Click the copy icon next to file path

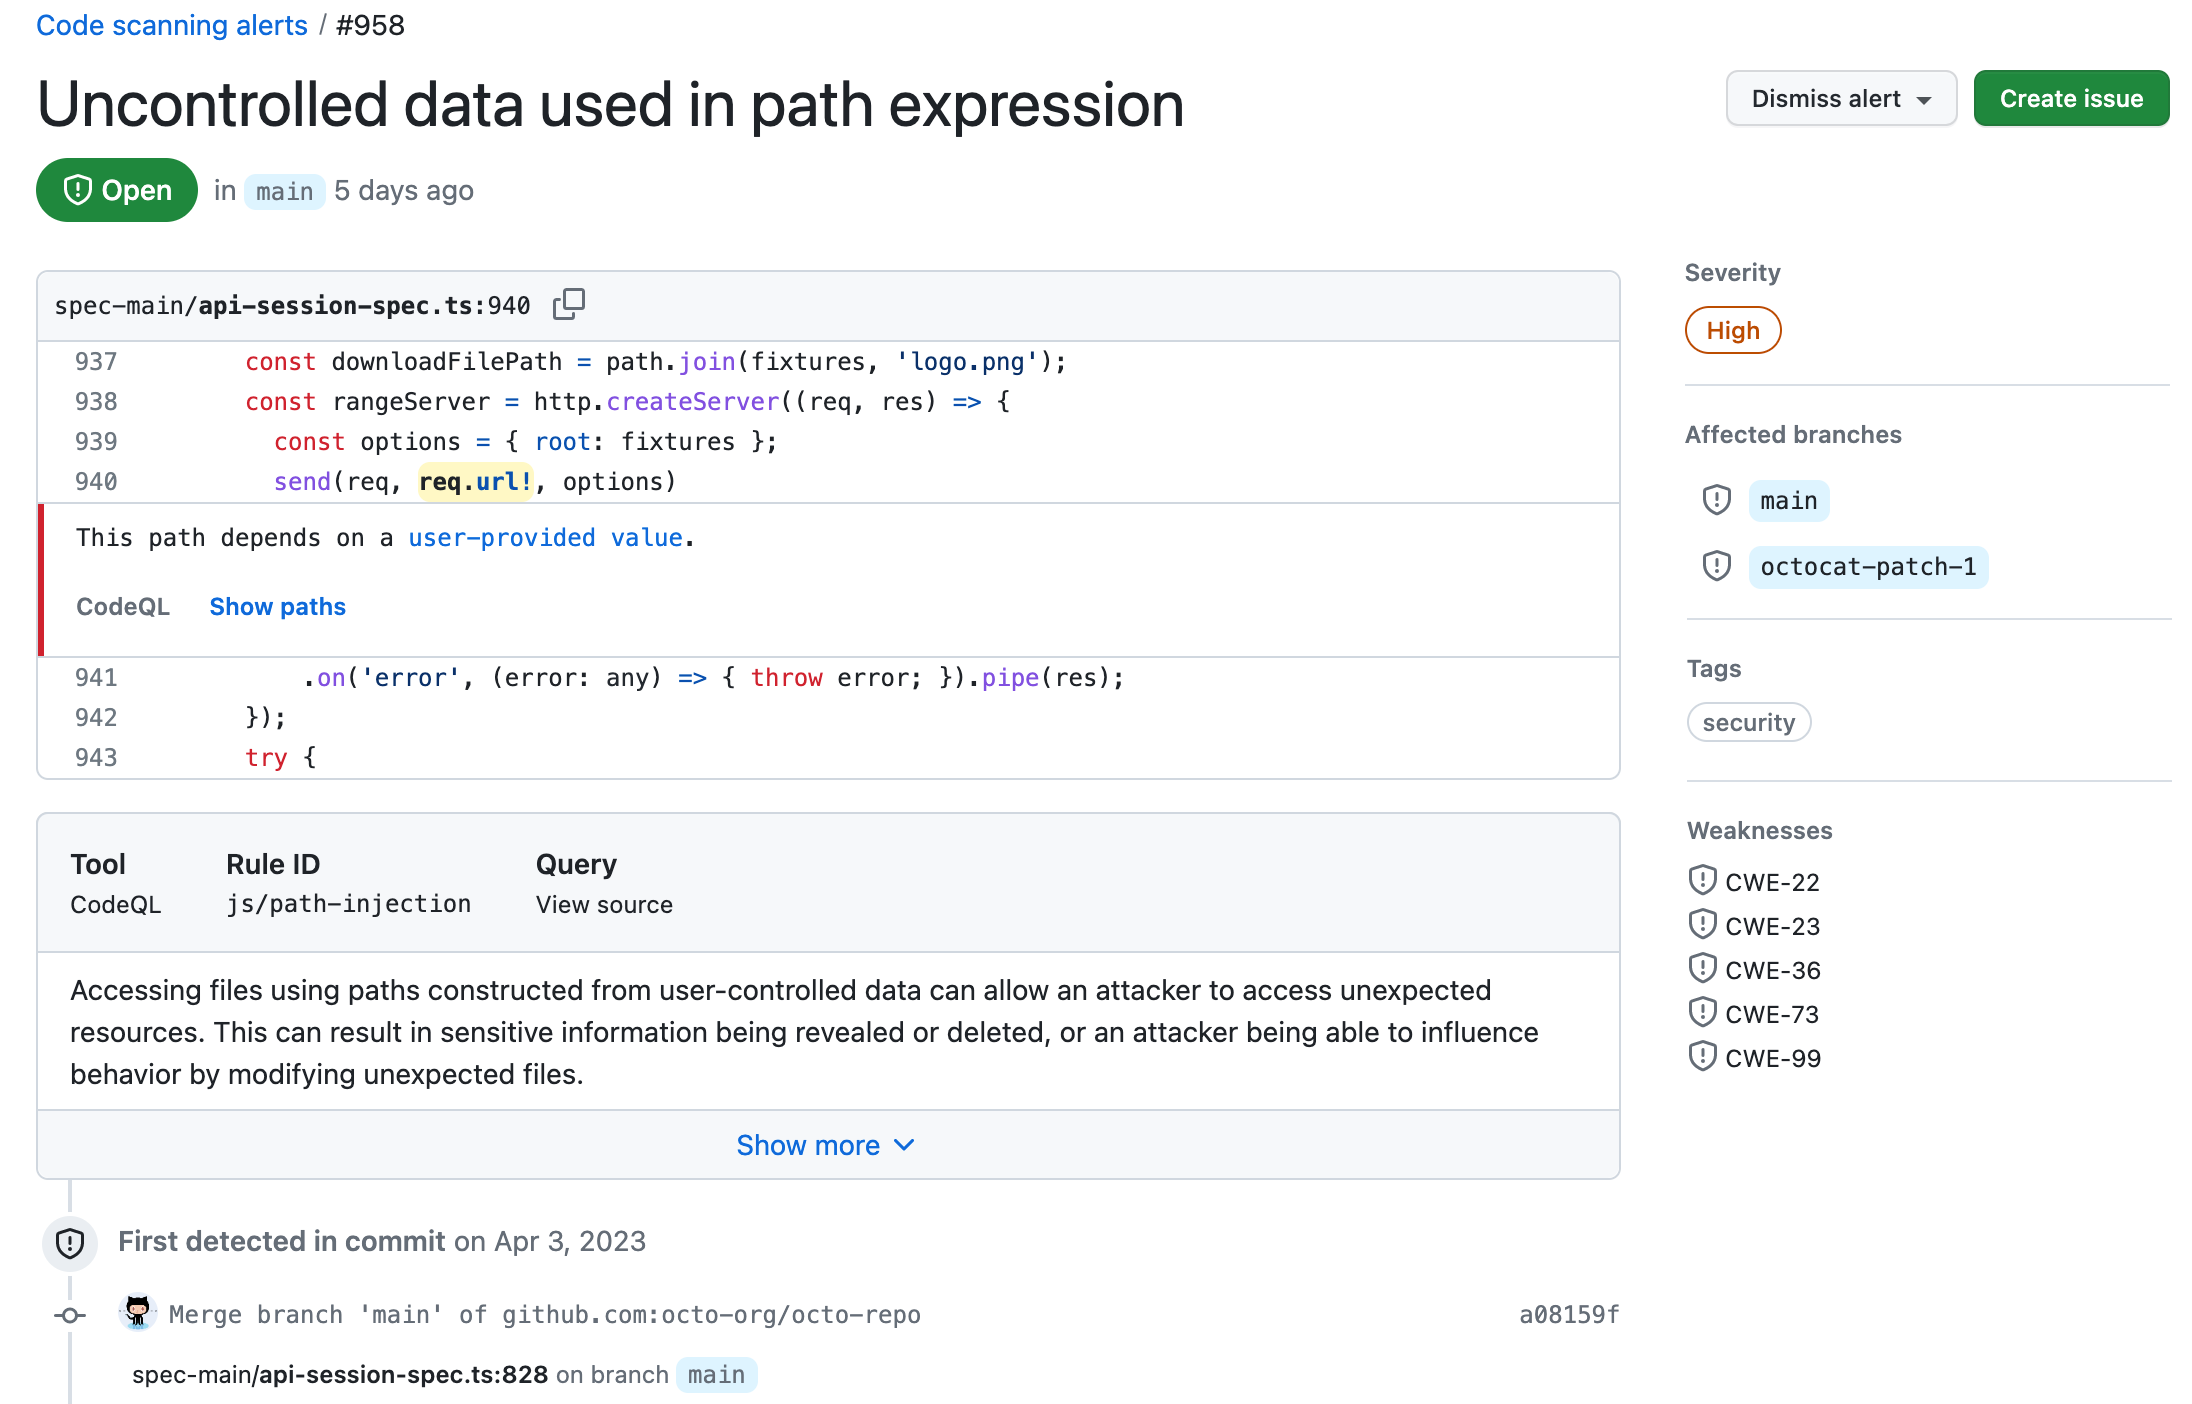coord(570,303)
